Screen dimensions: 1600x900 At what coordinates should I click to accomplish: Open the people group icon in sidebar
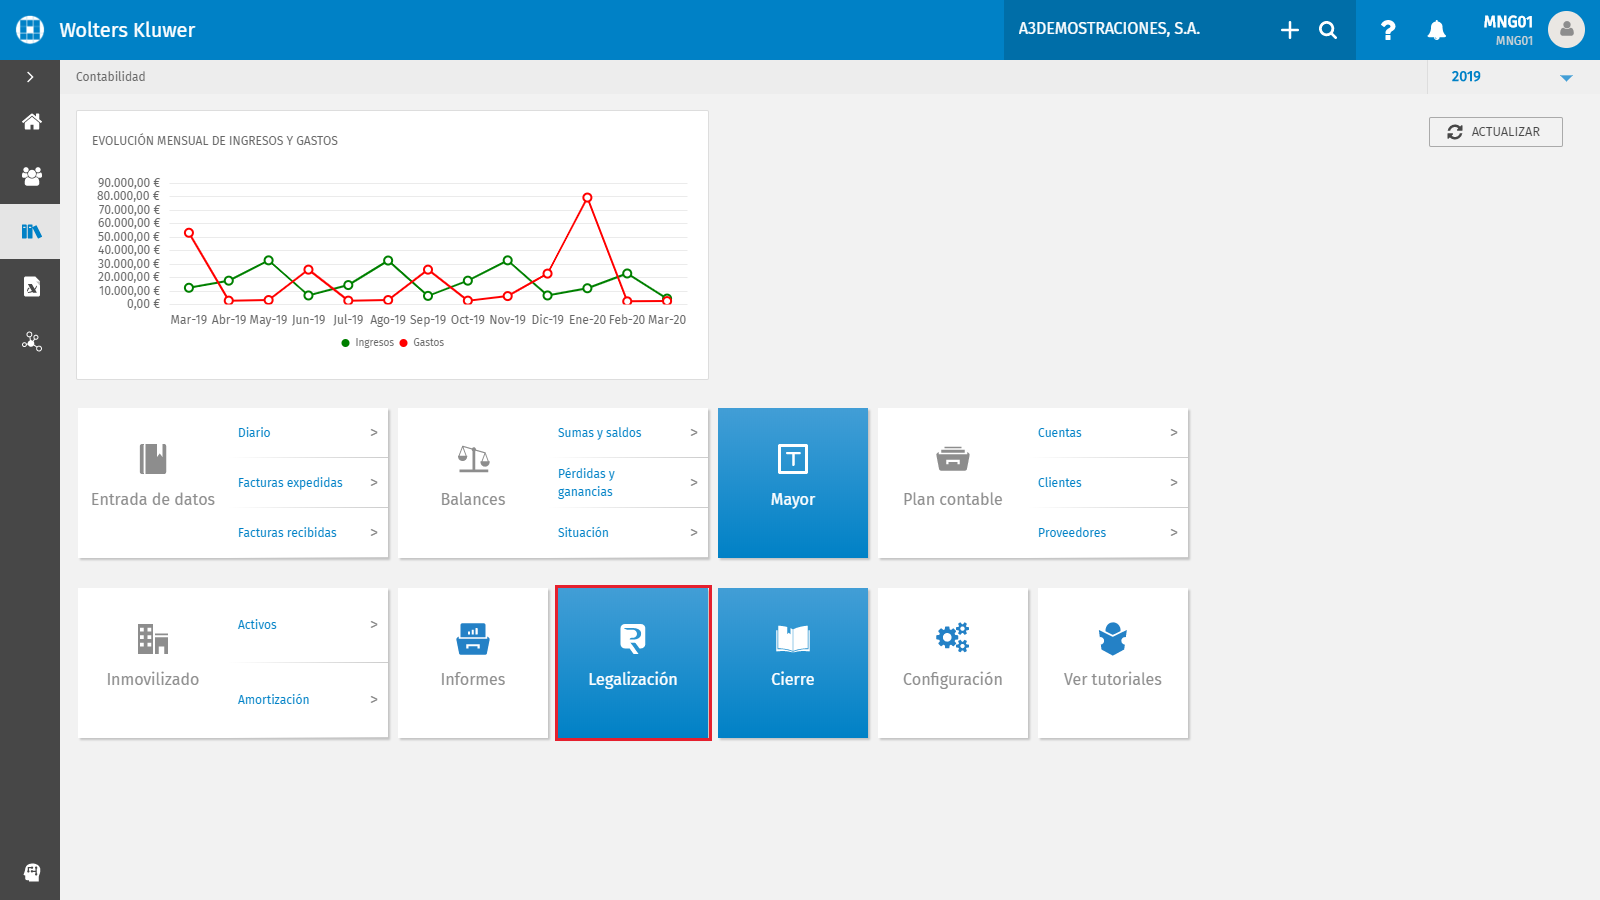(31, 177)
